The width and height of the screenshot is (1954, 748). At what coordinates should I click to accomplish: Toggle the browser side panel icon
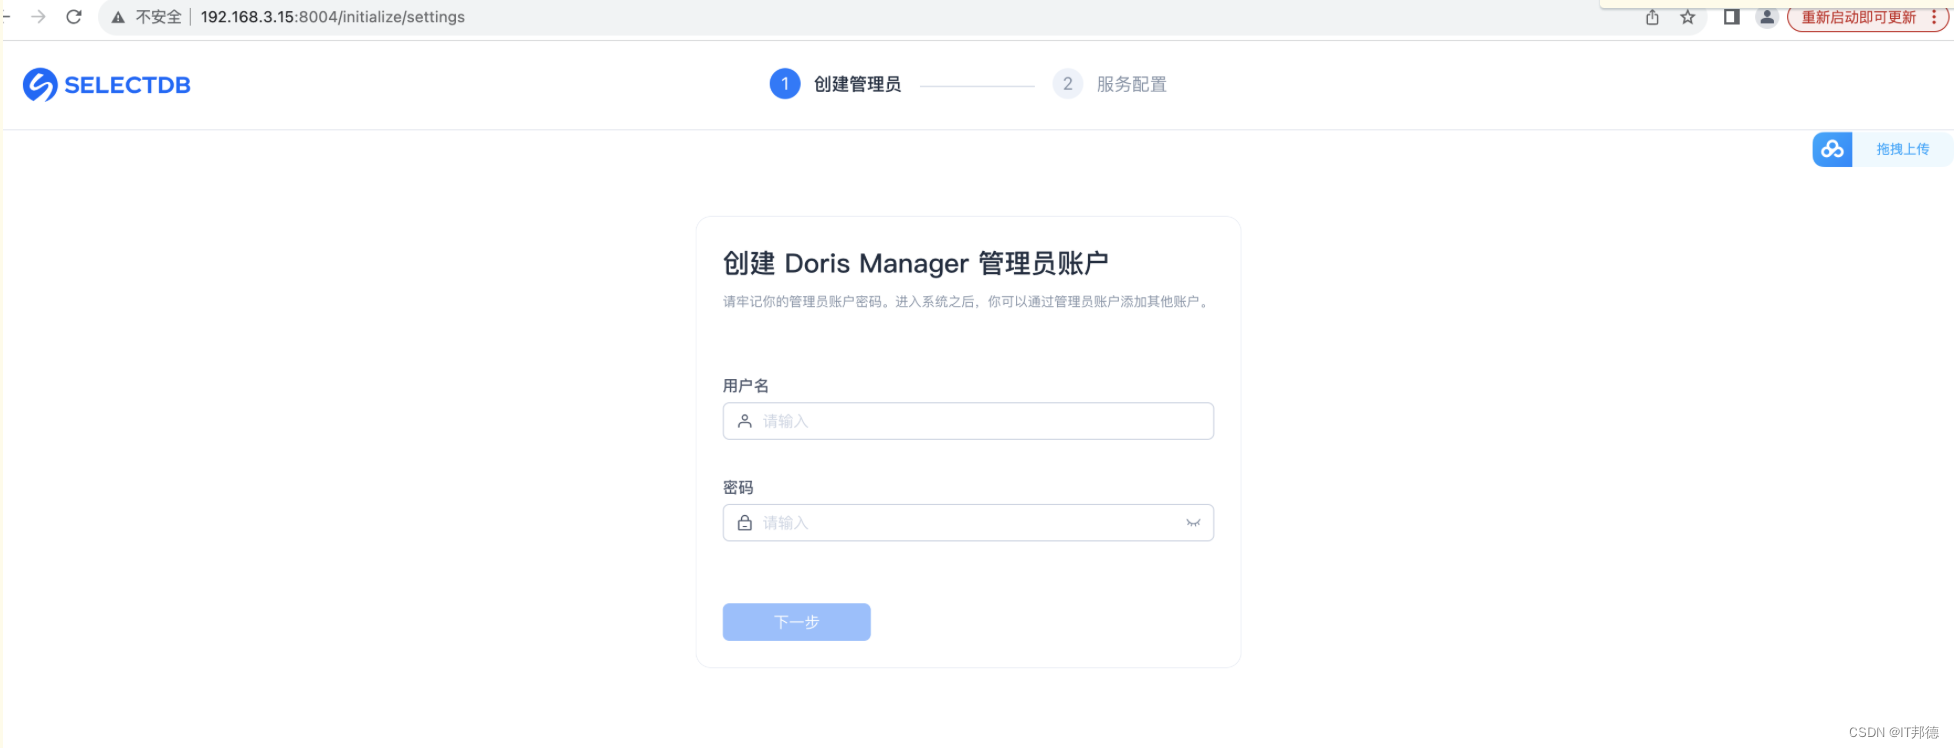pos(1732,17)
